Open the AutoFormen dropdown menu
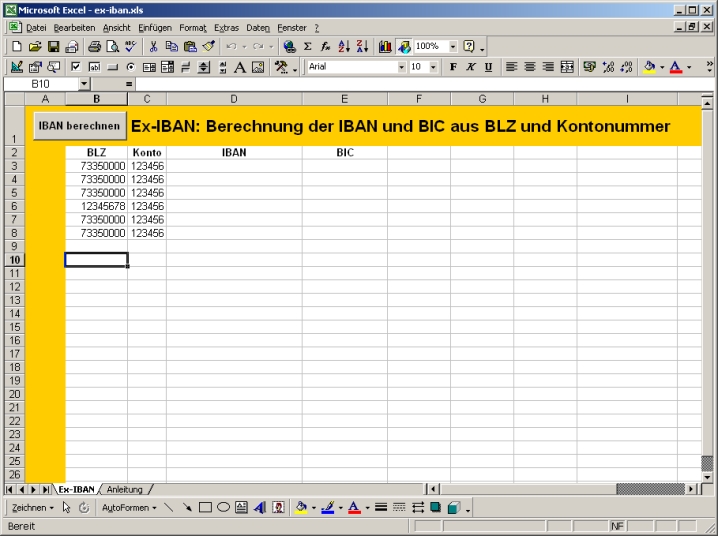This screenshot has width=718, height=536. [129, 508]
